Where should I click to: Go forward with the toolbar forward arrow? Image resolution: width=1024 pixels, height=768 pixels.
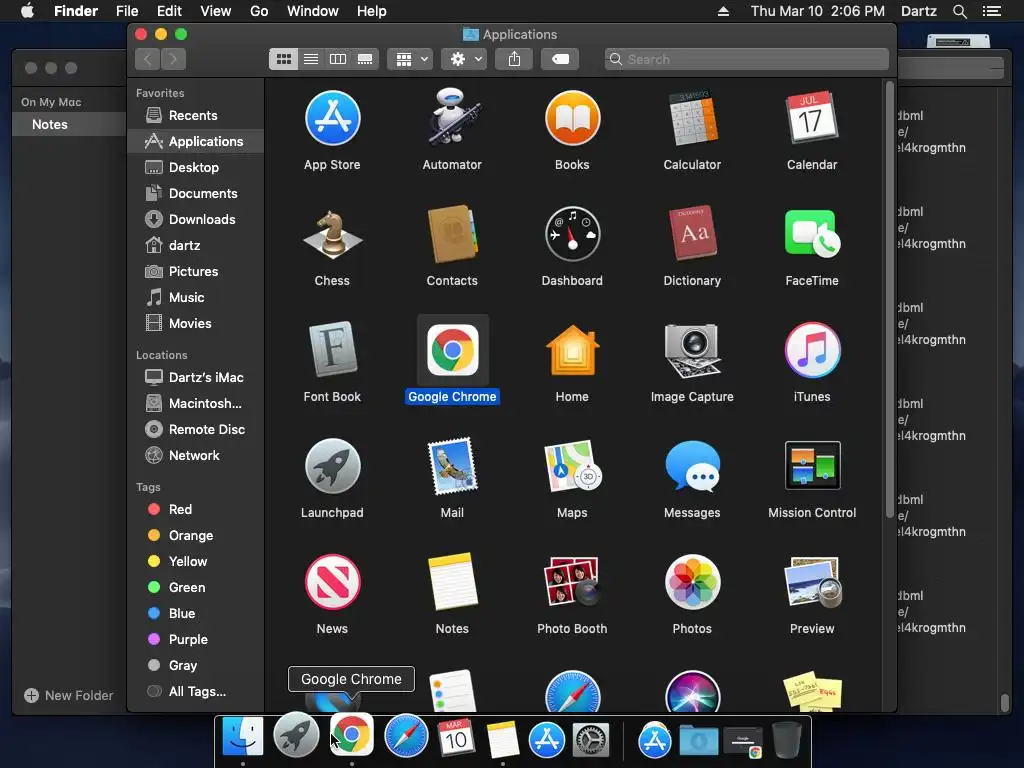pos(173,59)
